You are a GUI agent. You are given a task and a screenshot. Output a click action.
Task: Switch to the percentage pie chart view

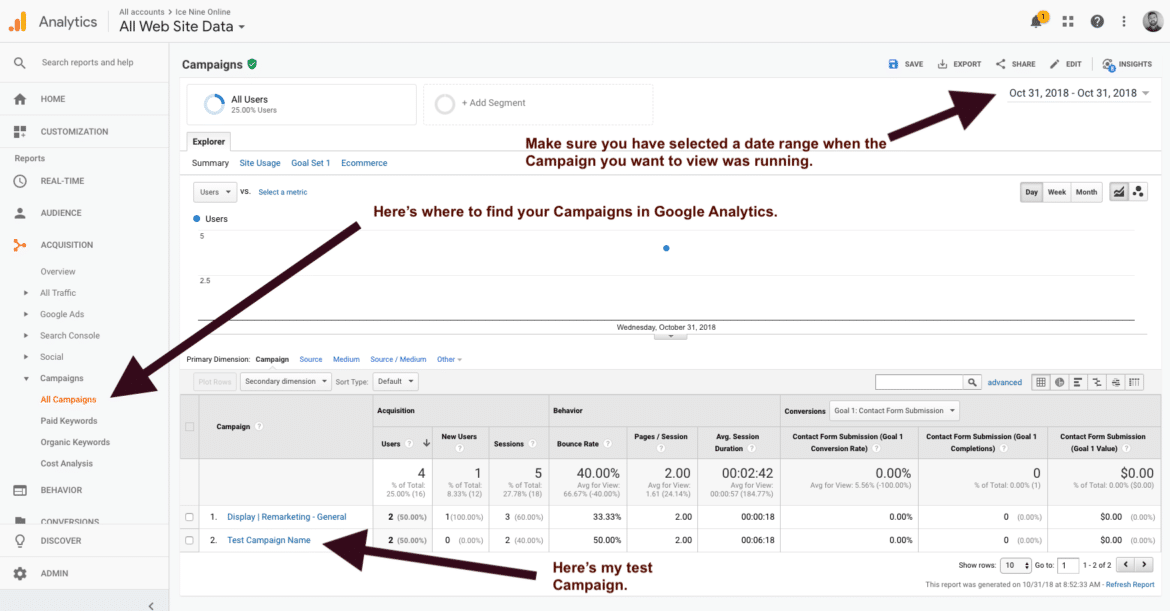[1060, 381]
